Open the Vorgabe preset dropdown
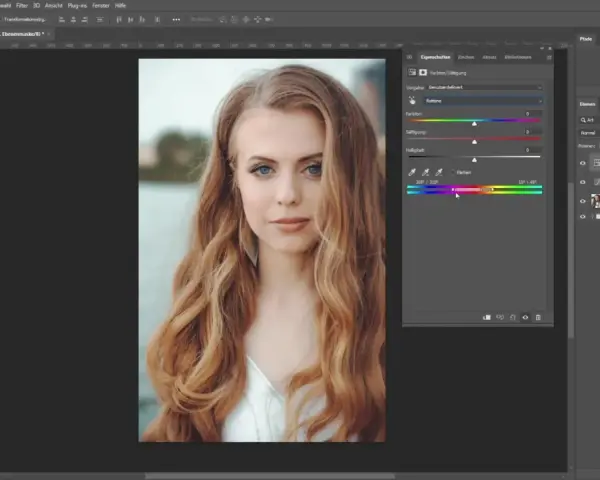The height and width of the screenshot is (480, 600). (x=485, y=87)
